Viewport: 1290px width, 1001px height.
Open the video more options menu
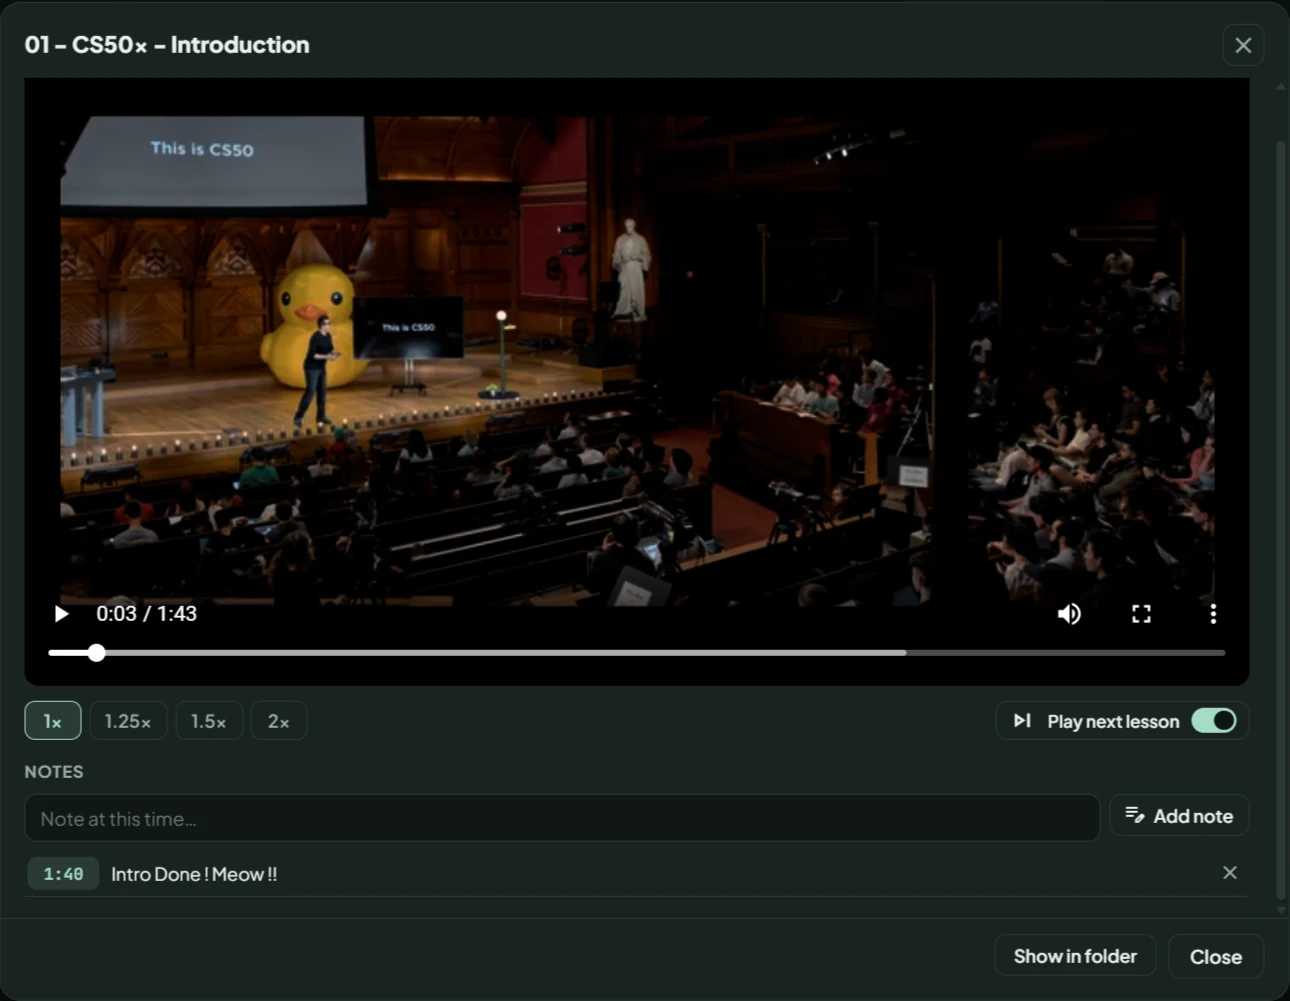tap(1213, 614)
